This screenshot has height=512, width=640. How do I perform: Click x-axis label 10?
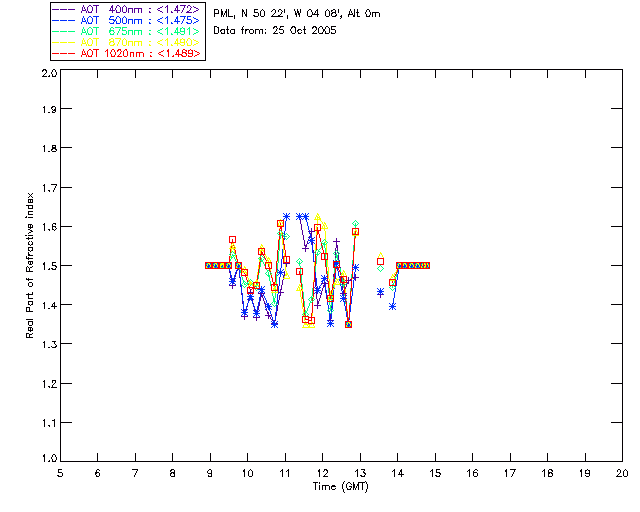click(x=247, y=473)
